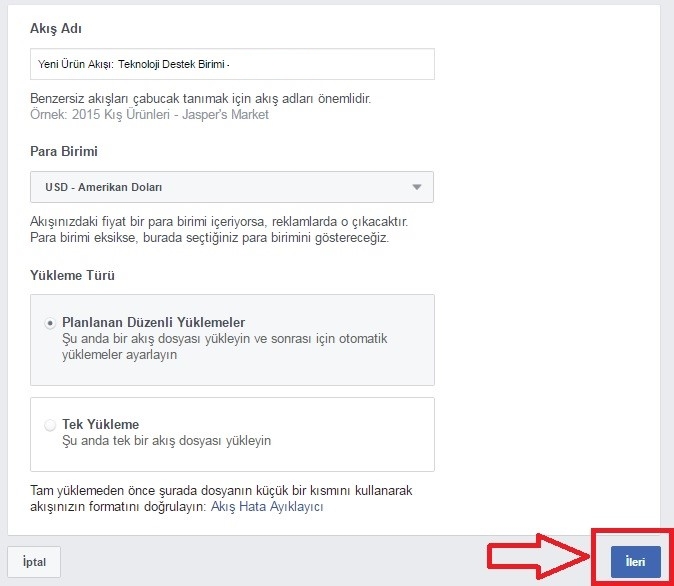Viewport: 674px width, 586px height.
Task: Click the Para Birimi heading label
Action: pos(64,151)
